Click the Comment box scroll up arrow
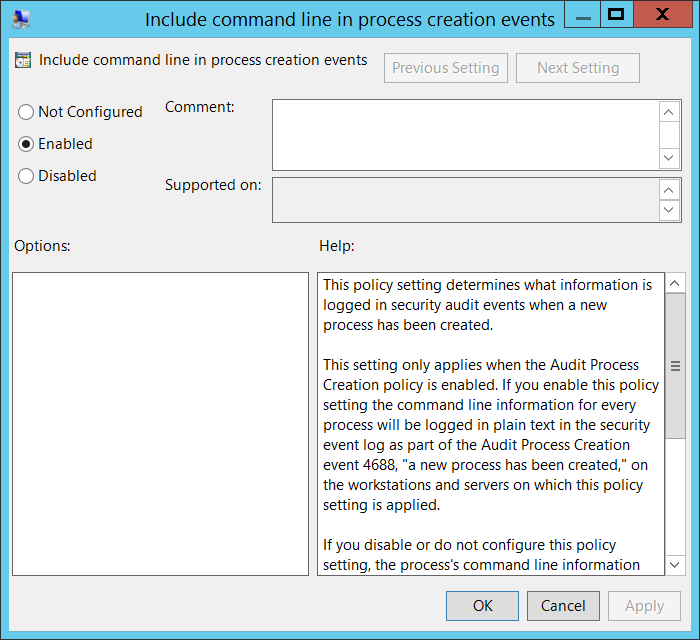The width and height of the screenshot is (700, 640). (x=670, y=111)
